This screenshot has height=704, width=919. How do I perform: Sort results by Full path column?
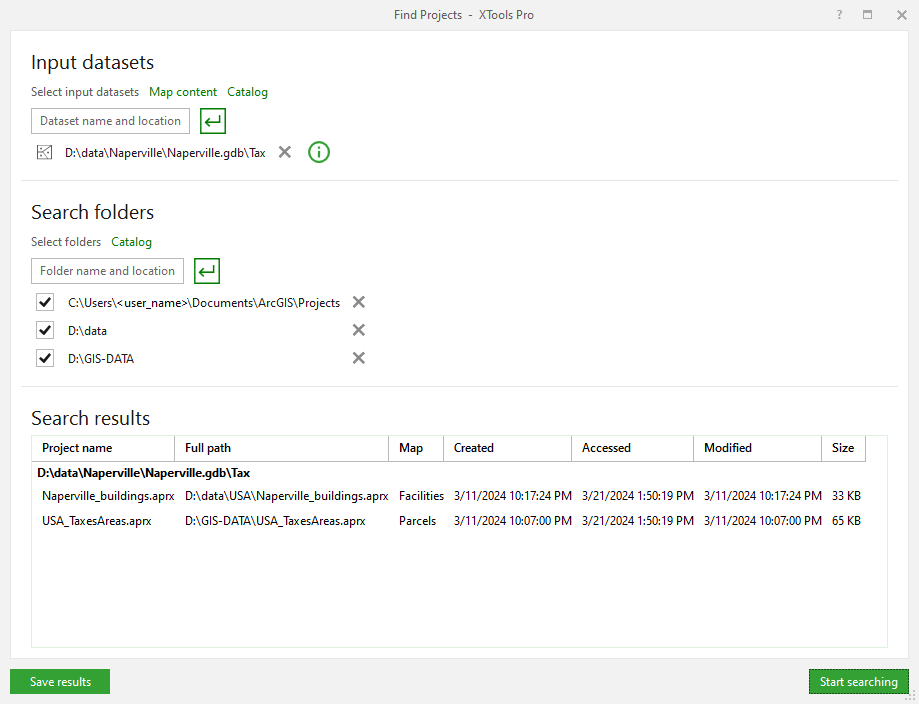281,448
